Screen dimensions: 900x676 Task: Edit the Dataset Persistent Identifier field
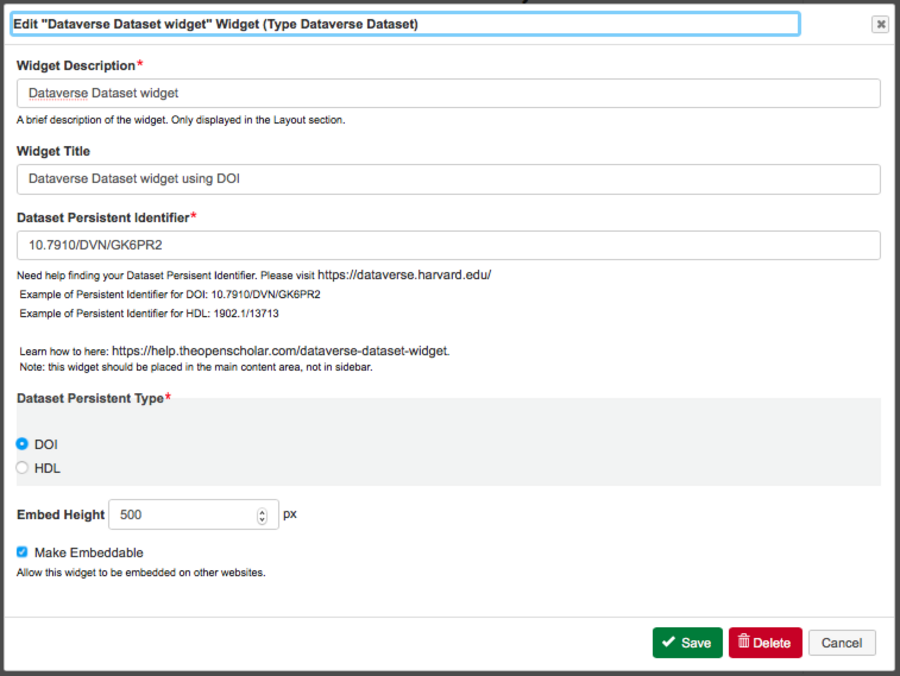448,245
